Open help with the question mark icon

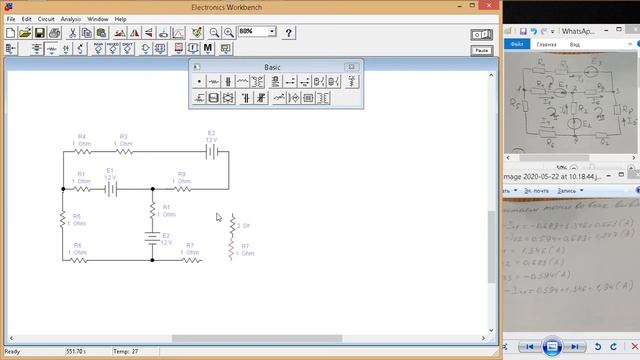point(289,33)
